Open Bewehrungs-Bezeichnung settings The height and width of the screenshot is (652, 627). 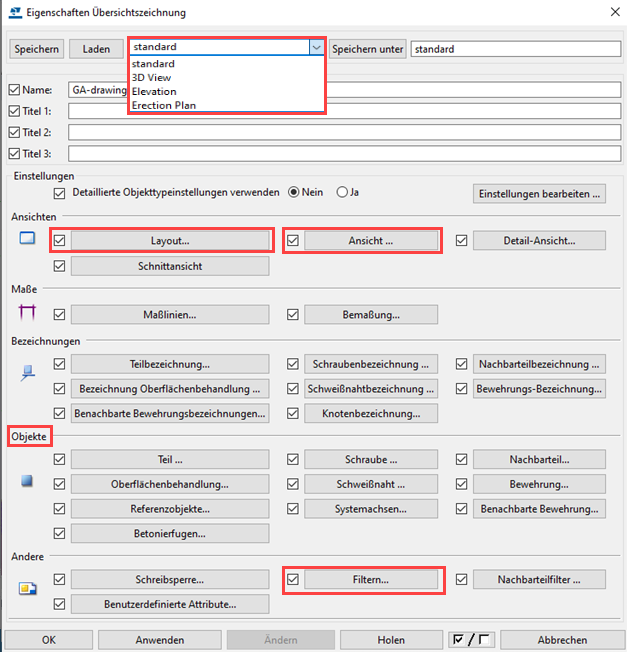pos(539,389)
